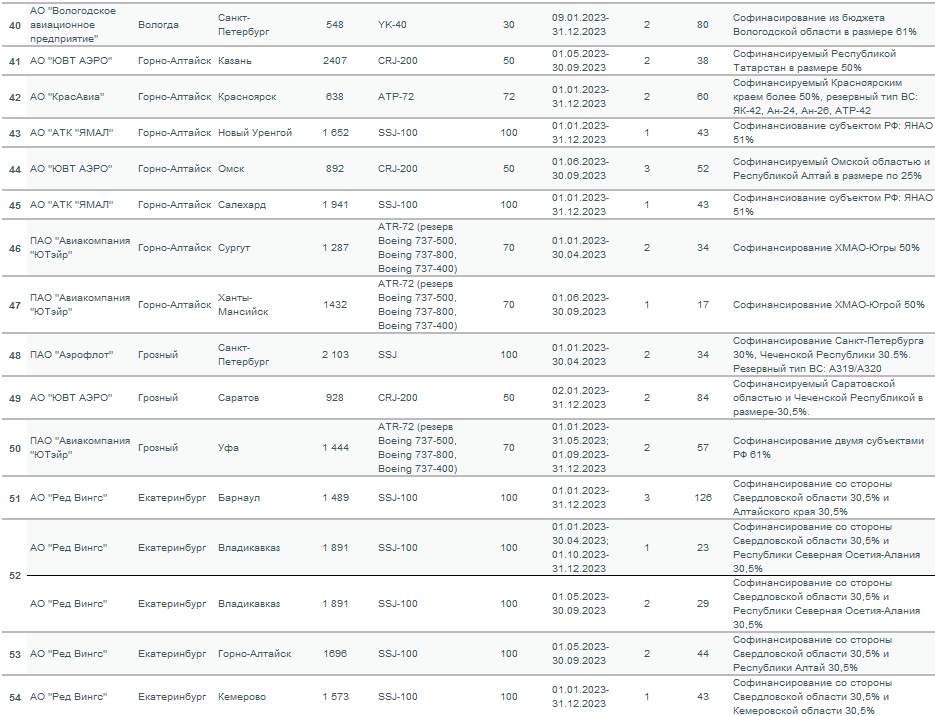
Task: Click the 'Сургут' destination cell
Action: (234, 247)
